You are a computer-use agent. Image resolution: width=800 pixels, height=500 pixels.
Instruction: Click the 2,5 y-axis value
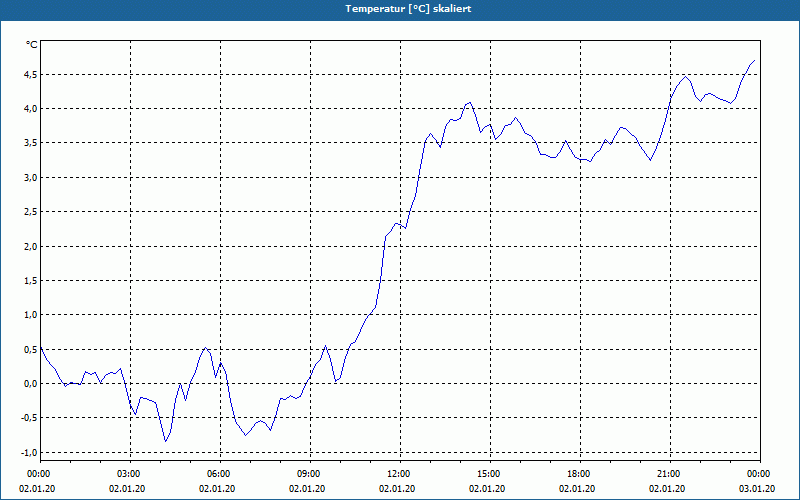[x=31, y=212]
